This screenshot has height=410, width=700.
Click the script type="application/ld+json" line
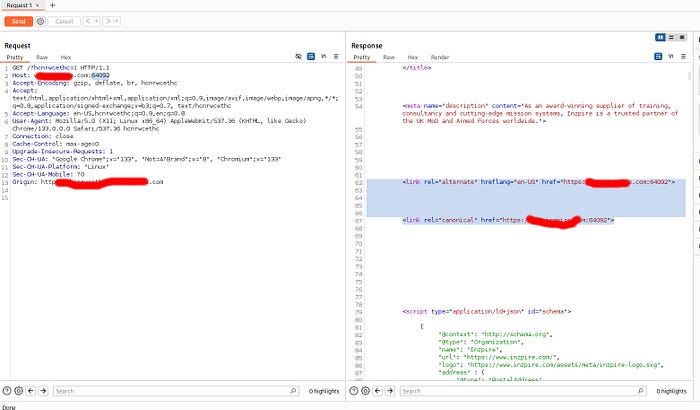tap(487, 312)
